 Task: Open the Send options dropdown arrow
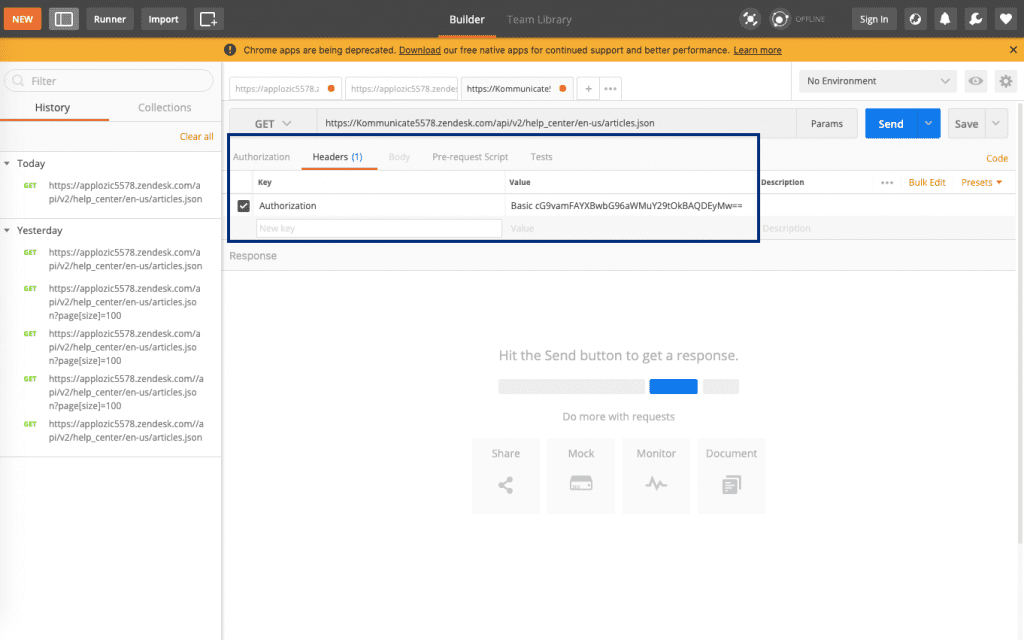pyautogui.click(x=928, y=123)
